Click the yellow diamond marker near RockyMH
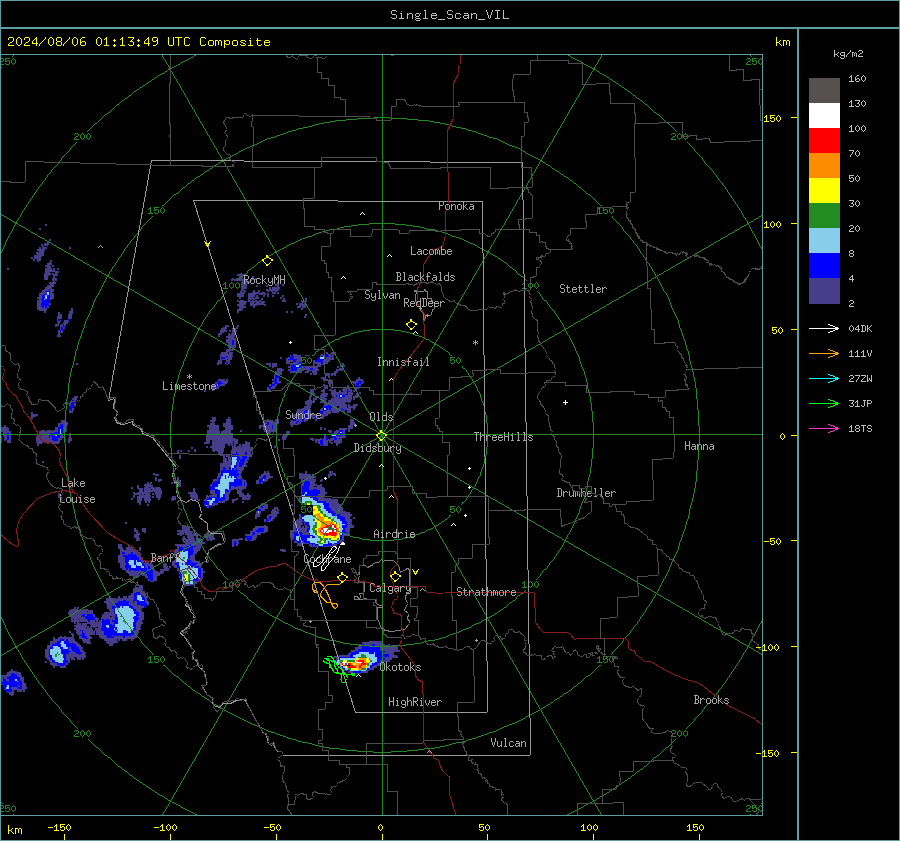The image size is (900, 841). [267, 261]
